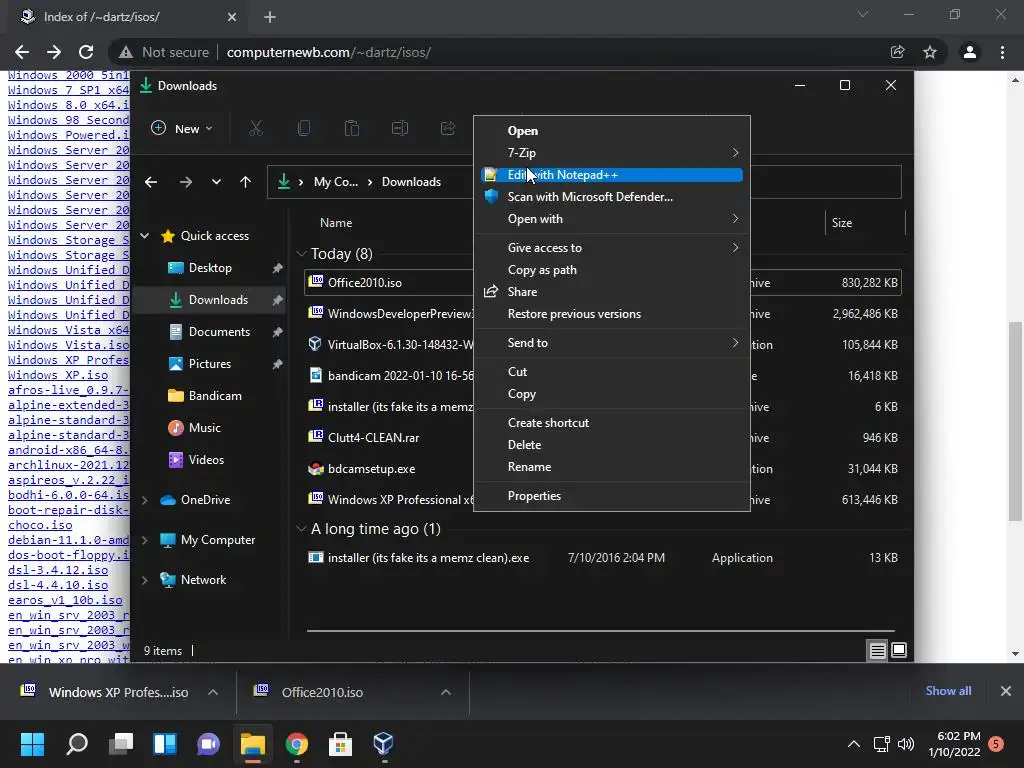Viewport: 1024px width, 768px height.
Task: Click the Name column header
Action: [x=336, y=223]
